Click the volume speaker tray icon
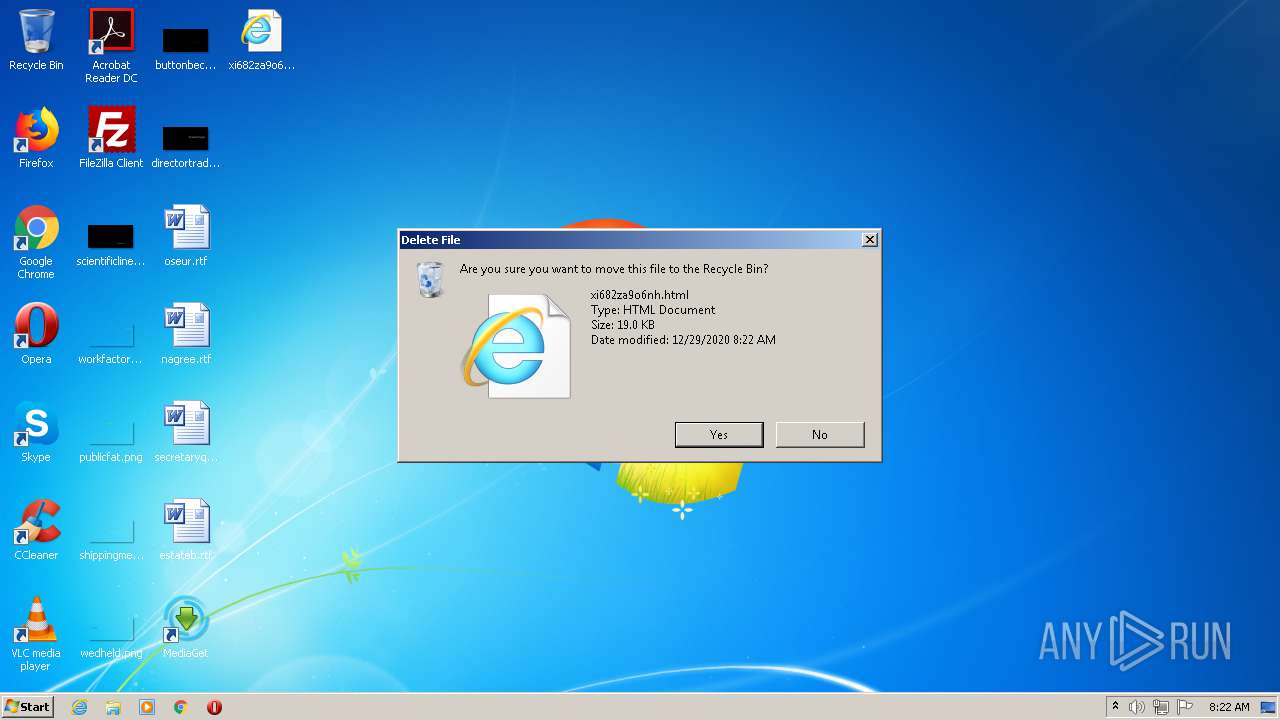This screenshot has width=1280, height=720. coord(1137,707)
